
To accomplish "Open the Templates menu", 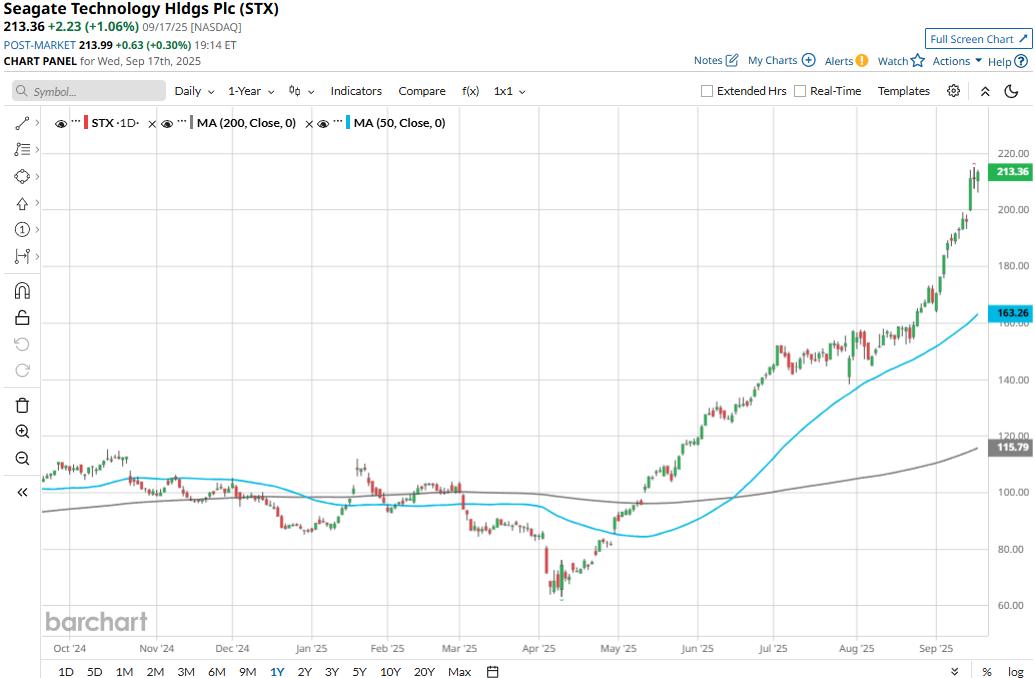I will 904,91.
